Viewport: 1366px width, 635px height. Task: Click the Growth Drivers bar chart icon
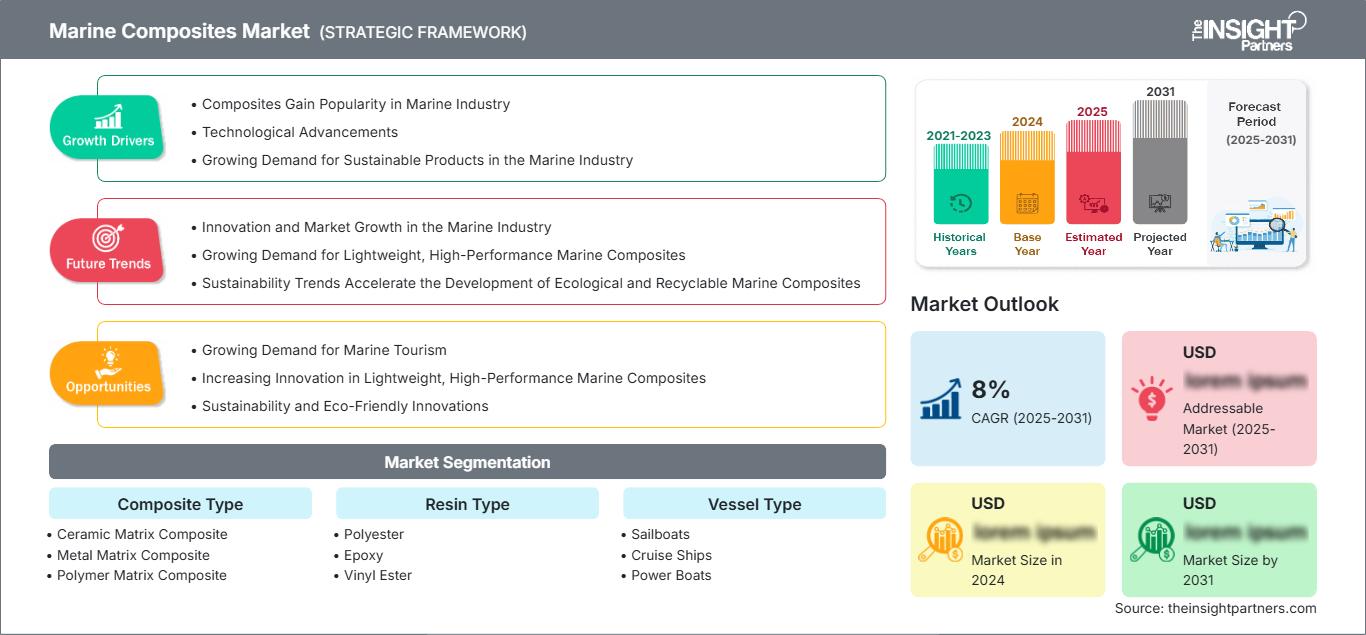pyautogui.click(x=108, y=116)
